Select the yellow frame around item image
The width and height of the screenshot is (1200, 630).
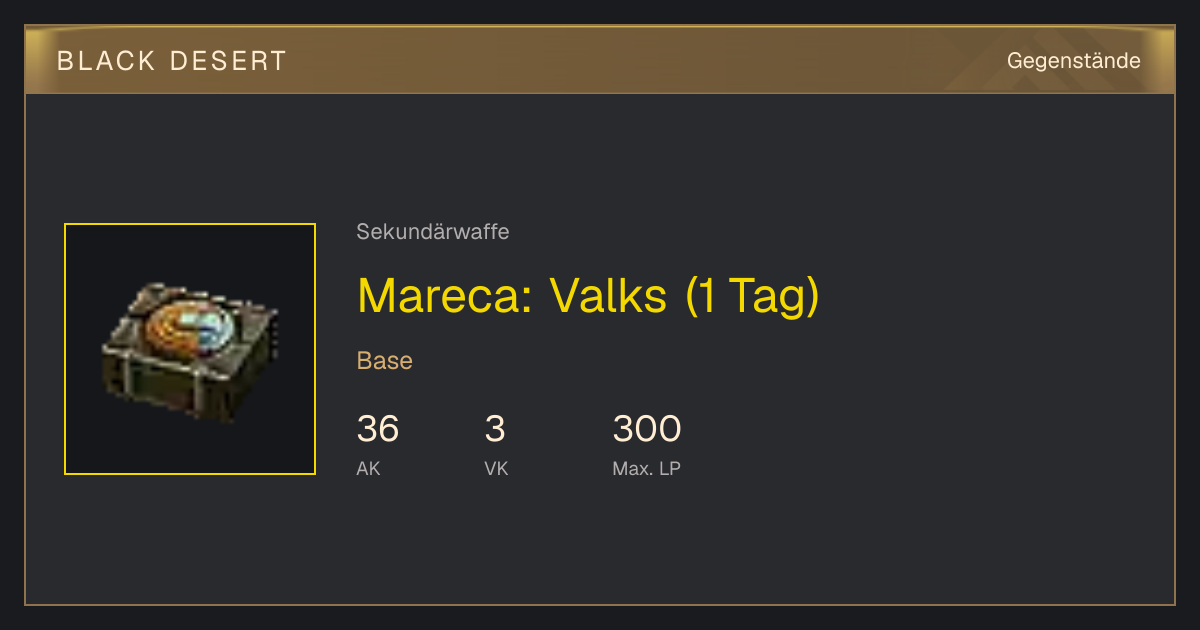coord(190,349)
